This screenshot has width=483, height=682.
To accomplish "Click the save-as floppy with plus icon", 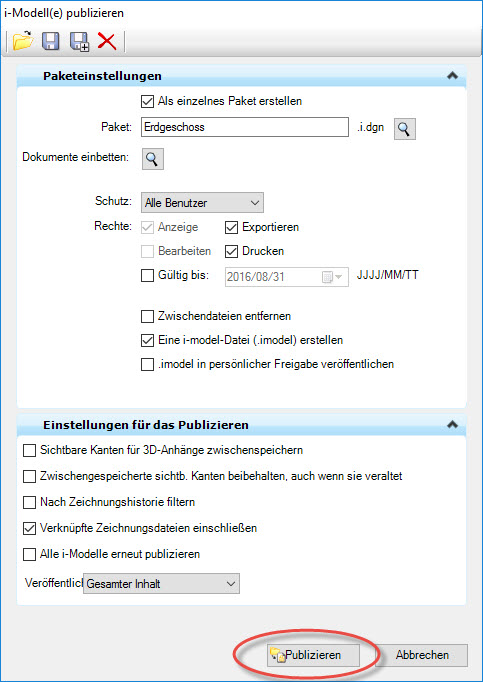I will [80, 42].
